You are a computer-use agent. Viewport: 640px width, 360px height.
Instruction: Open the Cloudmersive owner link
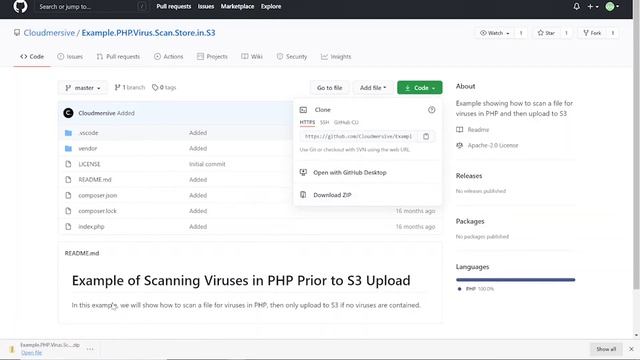49,33
